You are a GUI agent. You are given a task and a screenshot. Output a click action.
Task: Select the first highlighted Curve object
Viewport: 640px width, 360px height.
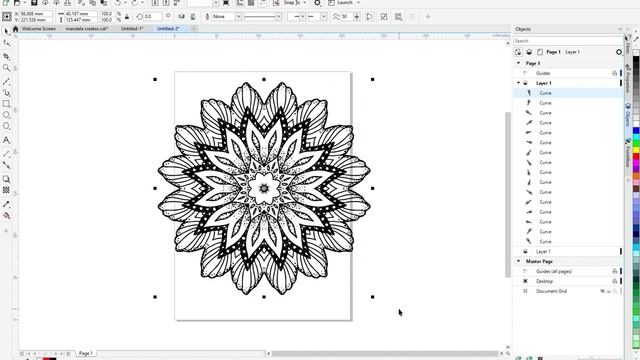[x=567, y=93]
